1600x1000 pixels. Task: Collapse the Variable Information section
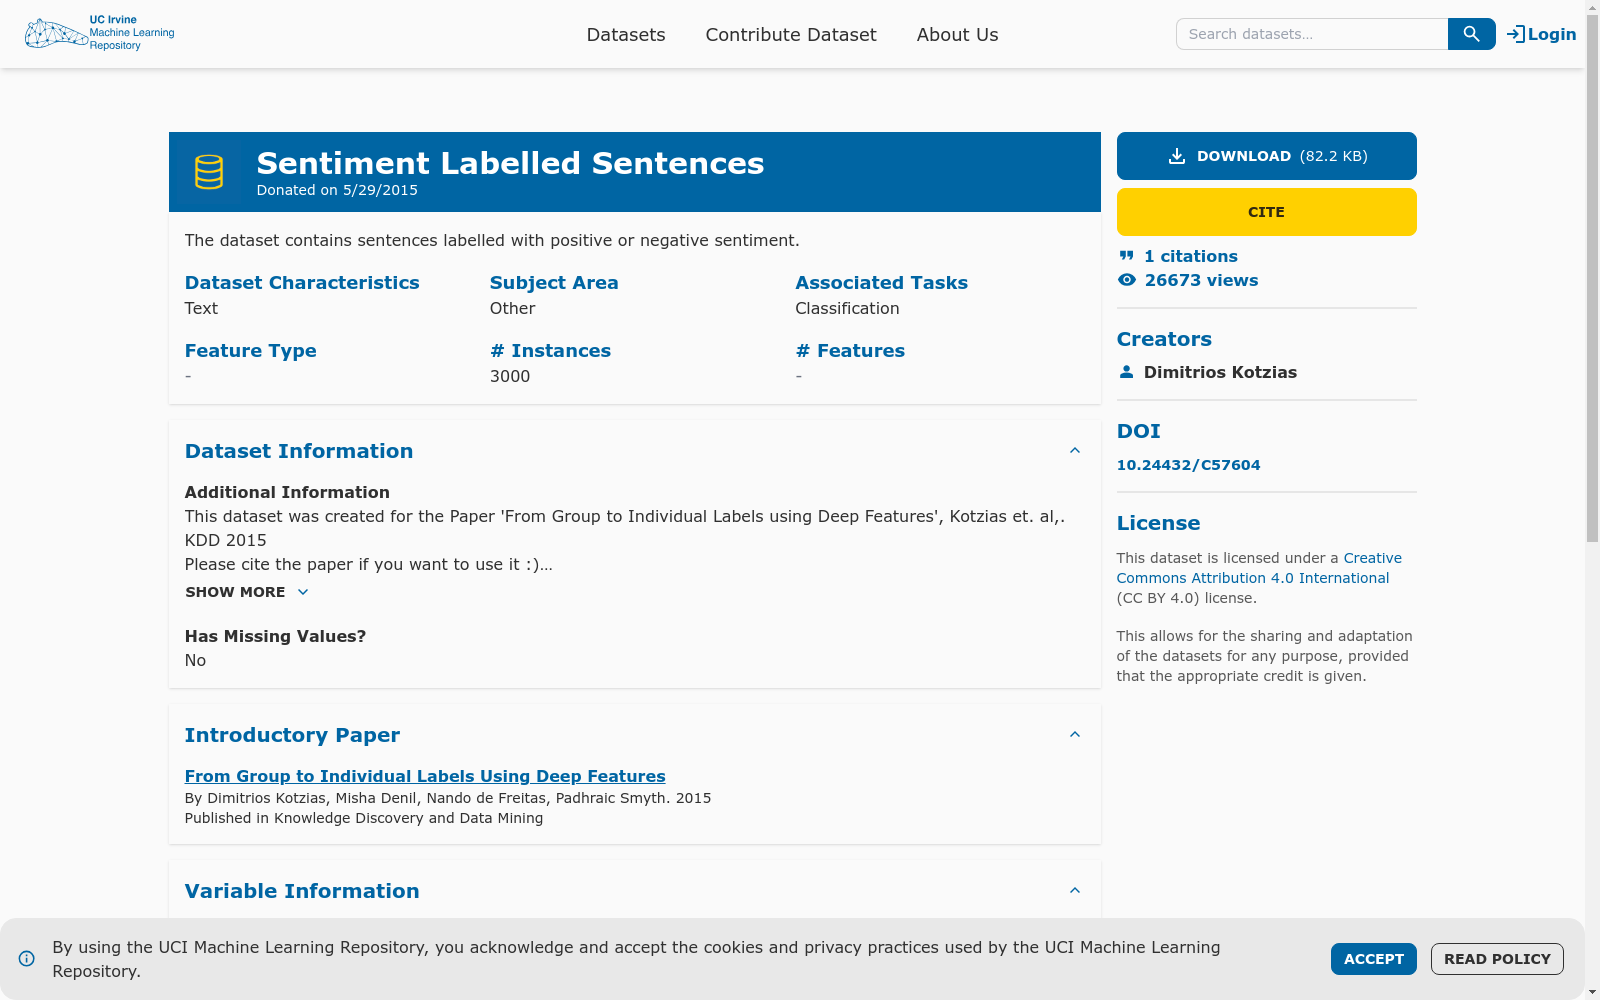point(1075,891)
